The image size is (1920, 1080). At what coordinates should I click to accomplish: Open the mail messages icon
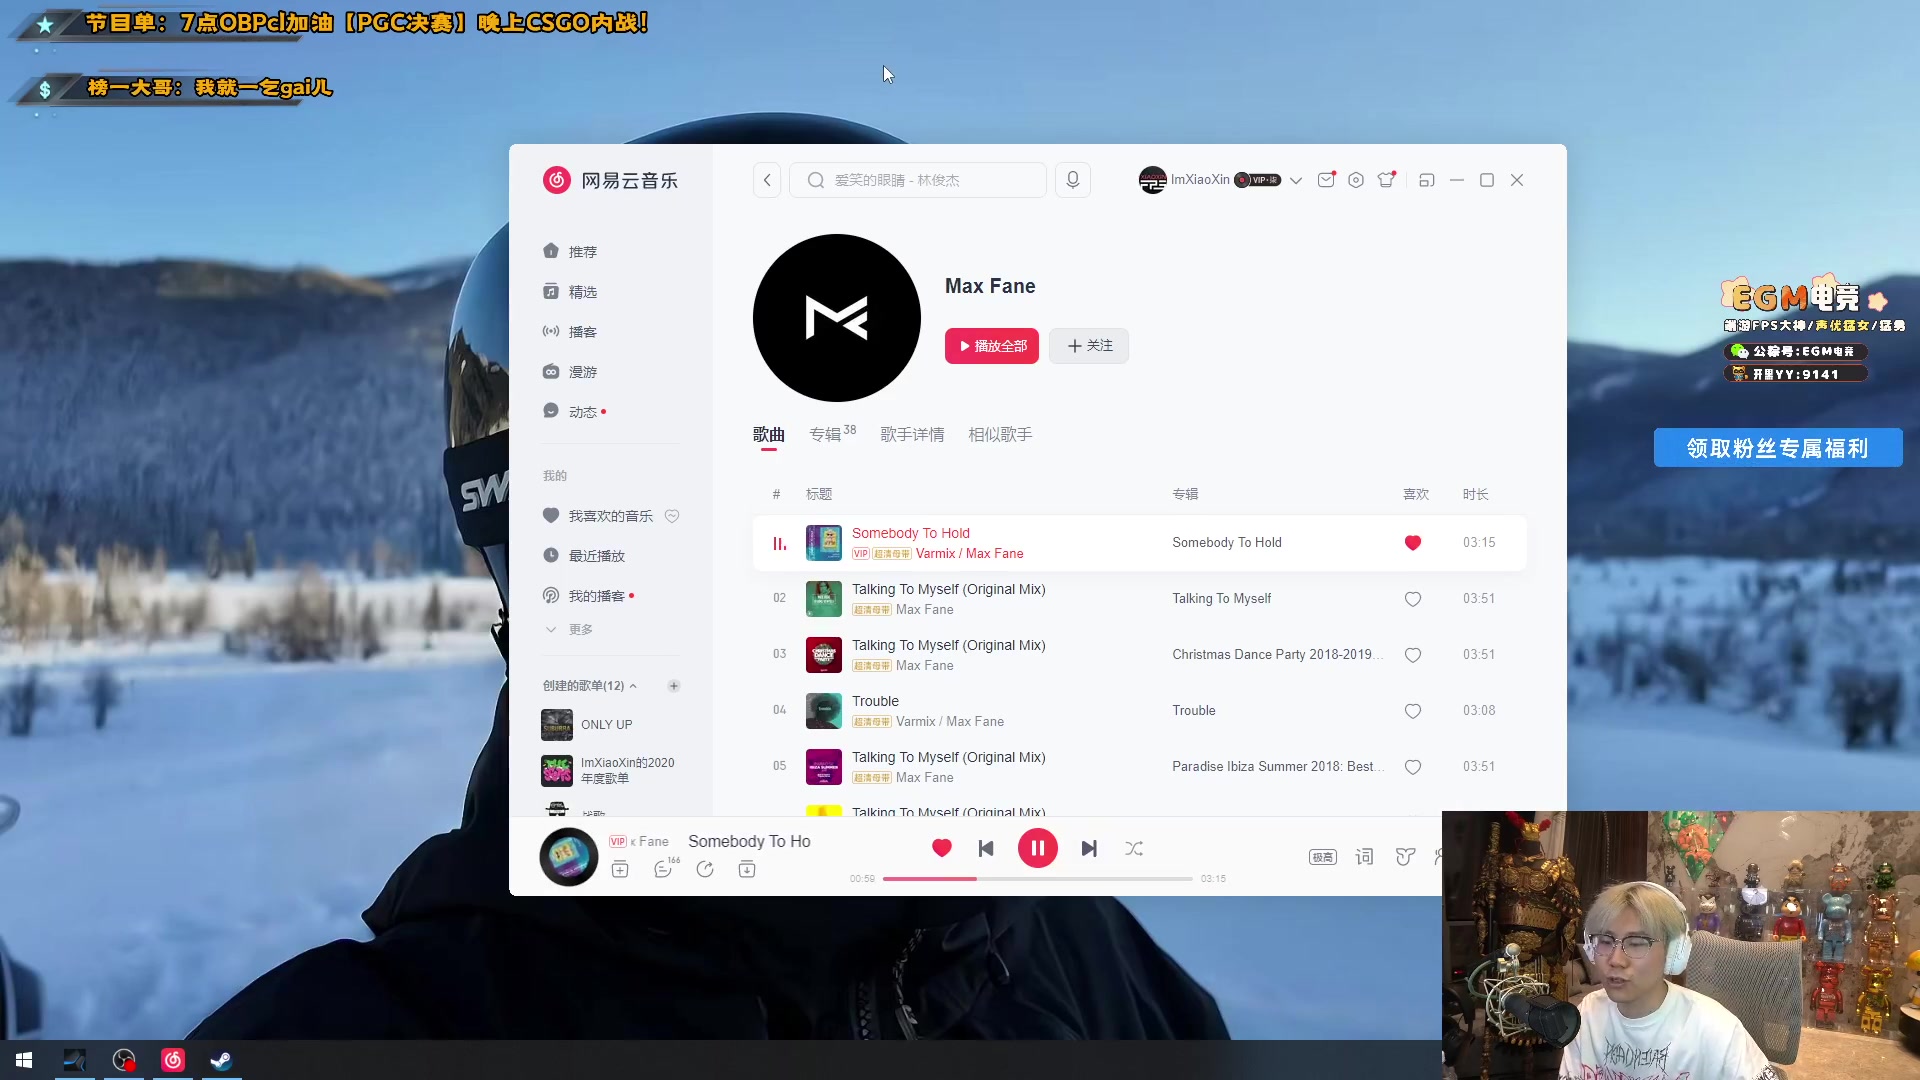1326,180
